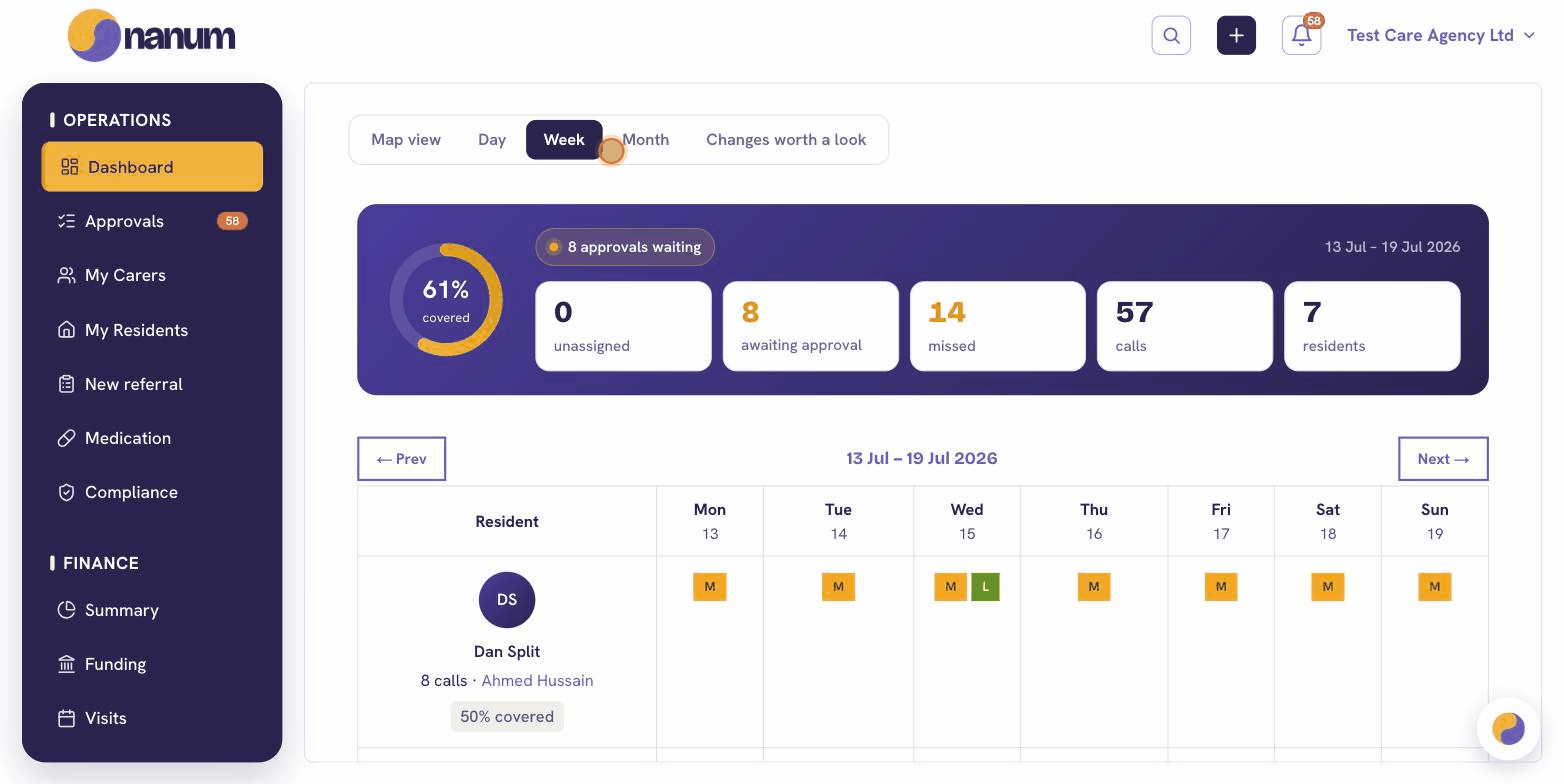Image resolution: width=1564 pixels, height=784 pixels.
Task: Expand Test Care Agency Ltd account dropdown
Action: point(1441,35)
